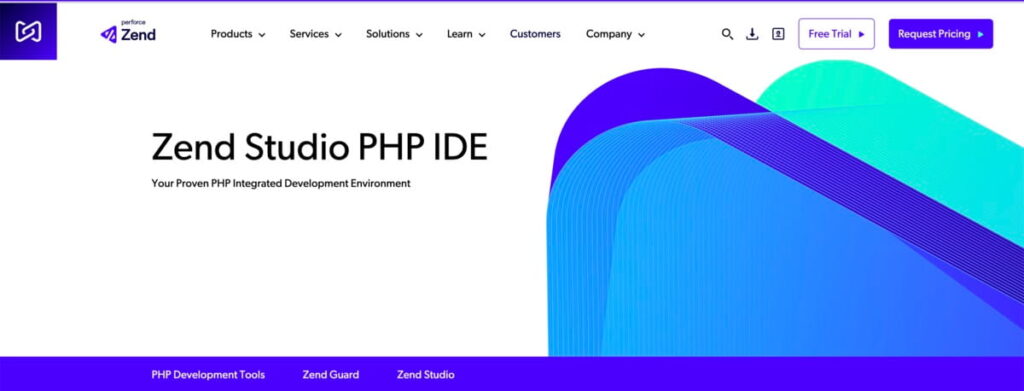Click the Perforce logo icon in corner

(28, 31)
